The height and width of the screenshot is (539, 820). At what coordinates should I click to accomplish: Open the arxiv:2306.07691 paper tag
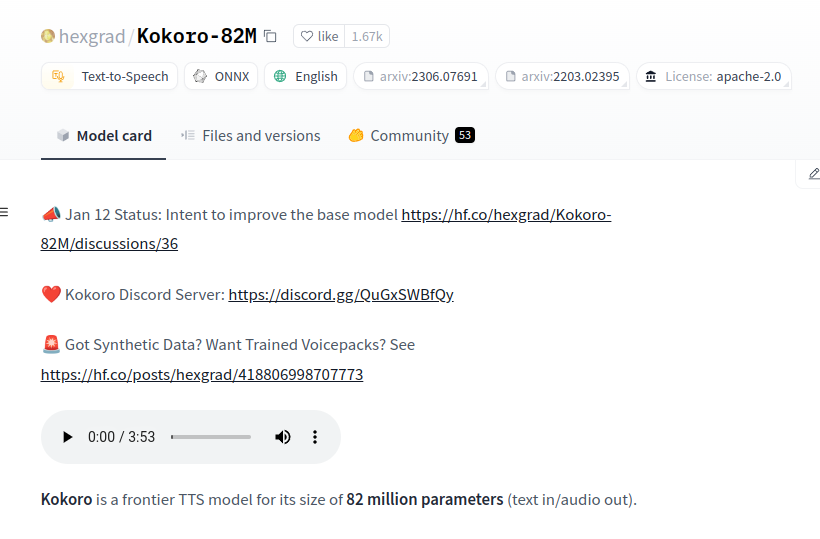[421, 76]
